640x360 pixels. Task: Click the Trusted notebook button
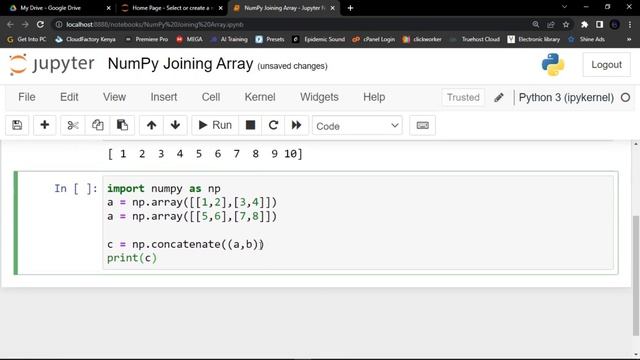[x=463, y=98]
